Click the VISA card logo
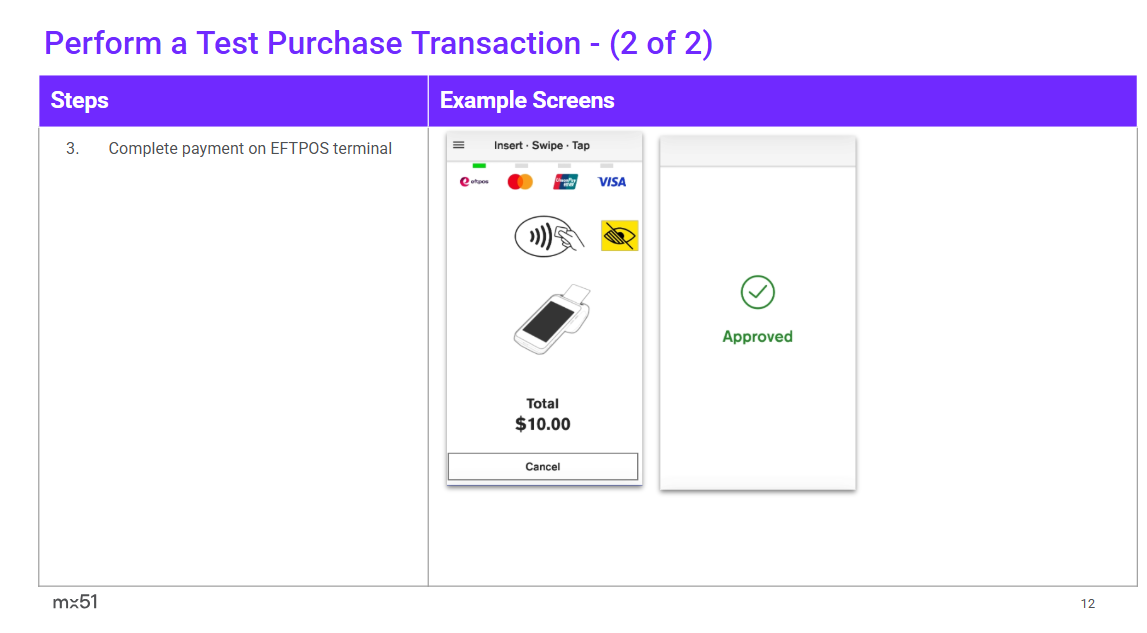The image size is (1147, 633). point(612,182)
